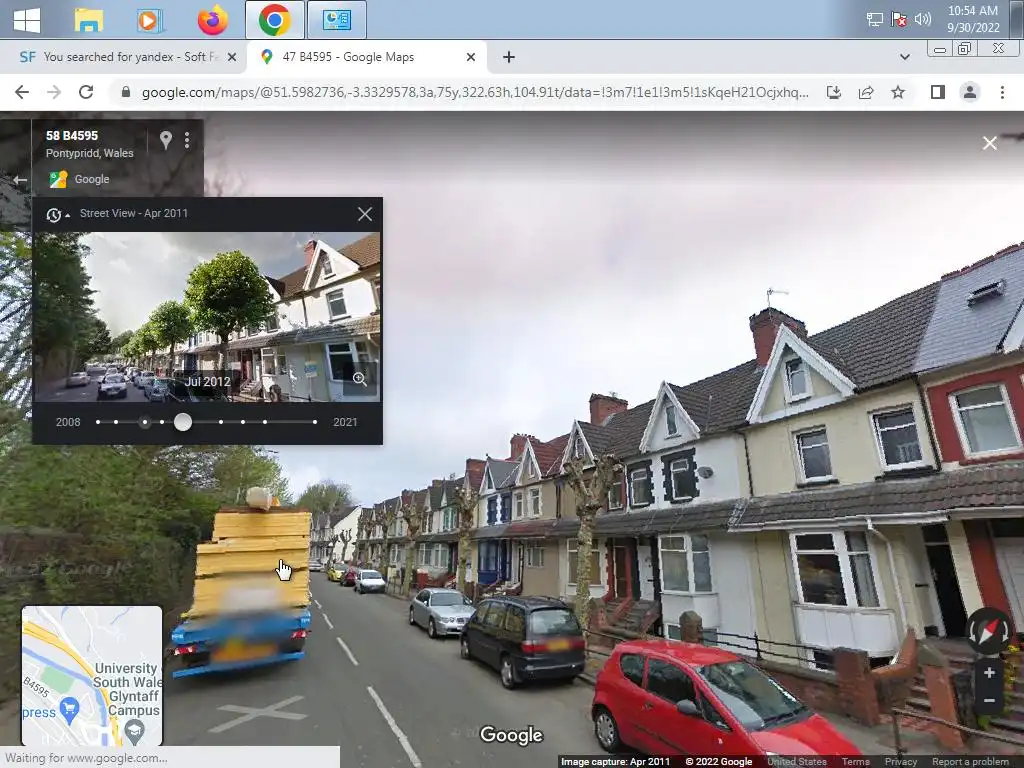Reload the current page

pyautogui.click(x=86, y=92)
